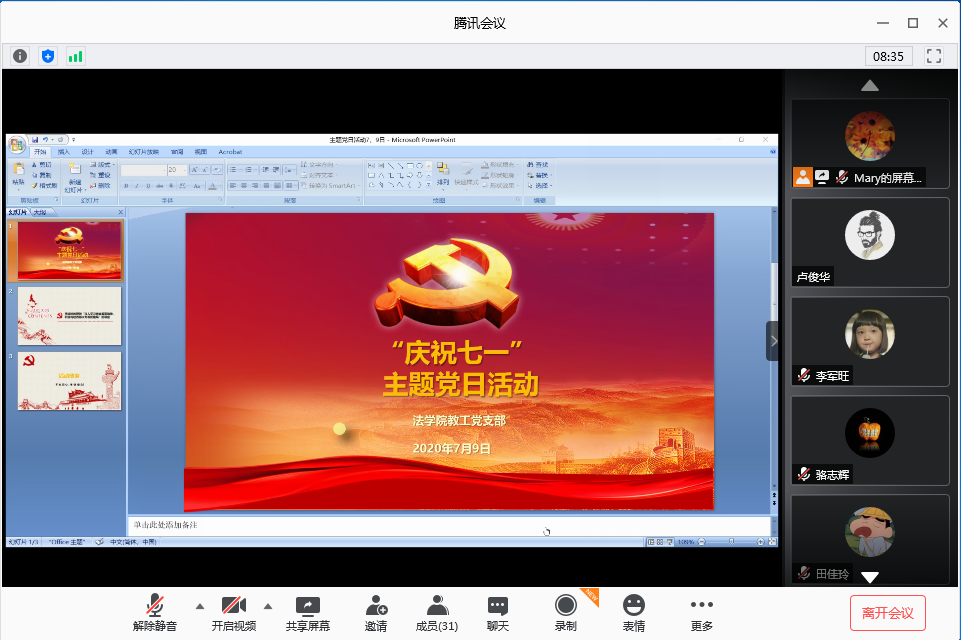Open the 动画 ribbon tab in PowerPoint
Screen dimensions: 961x640
point(111,151)
